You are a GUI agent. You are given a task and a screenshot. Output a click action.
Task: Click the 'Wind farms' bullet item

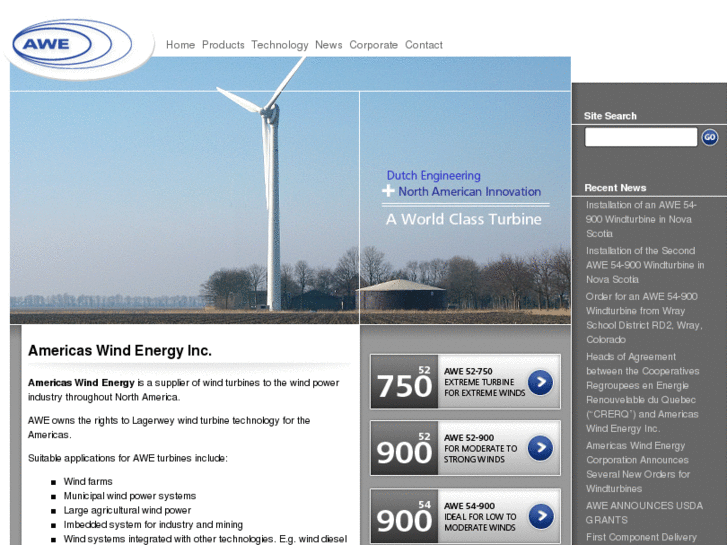[88, 481]
